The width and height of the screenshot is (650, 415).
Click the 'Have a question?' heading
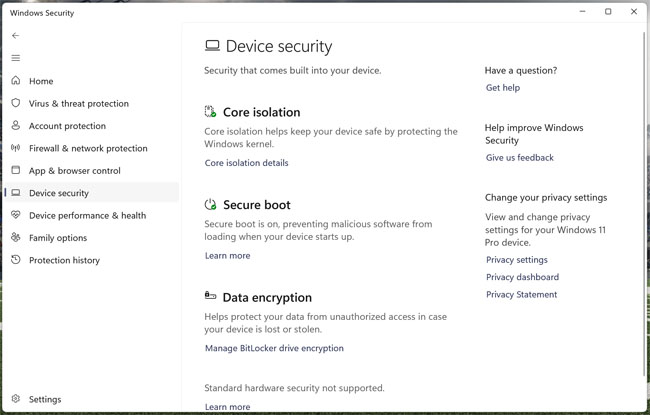(521, 70)
